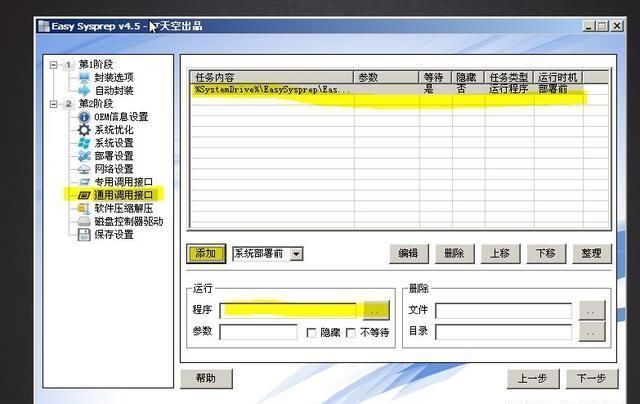Toggle the 不等待 checkbox

coord(351,332)
